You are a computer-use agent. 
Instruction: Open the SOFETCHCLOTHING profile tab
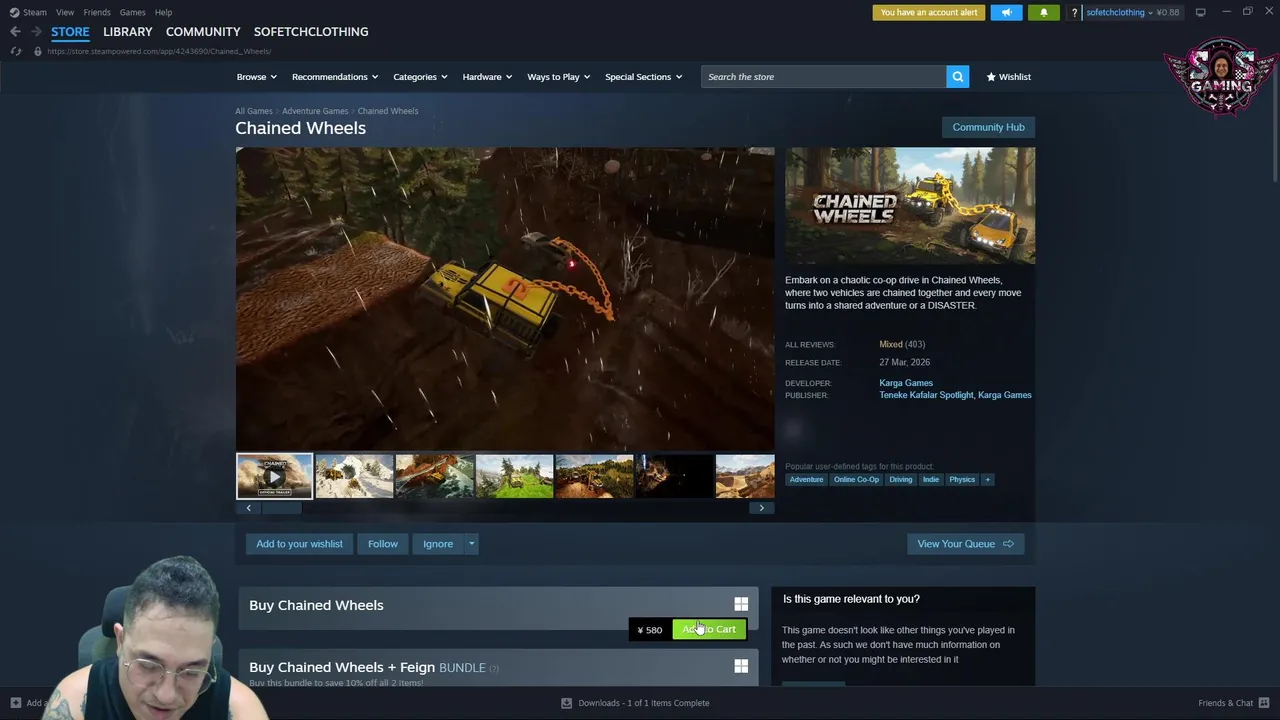[x=311, y=32]
